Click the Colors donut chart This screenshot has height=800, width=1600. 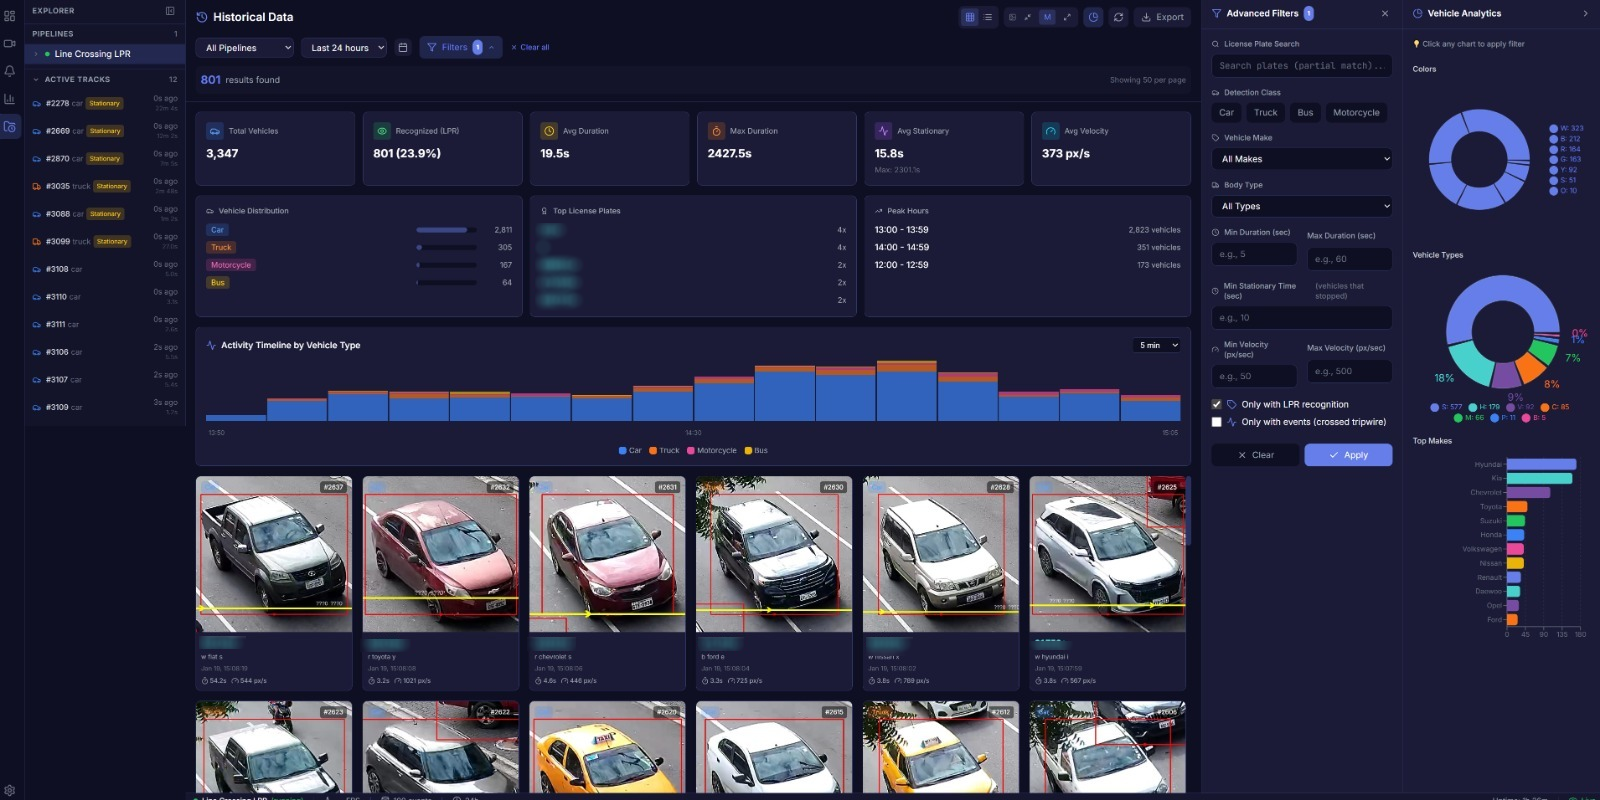[1479, 160]
